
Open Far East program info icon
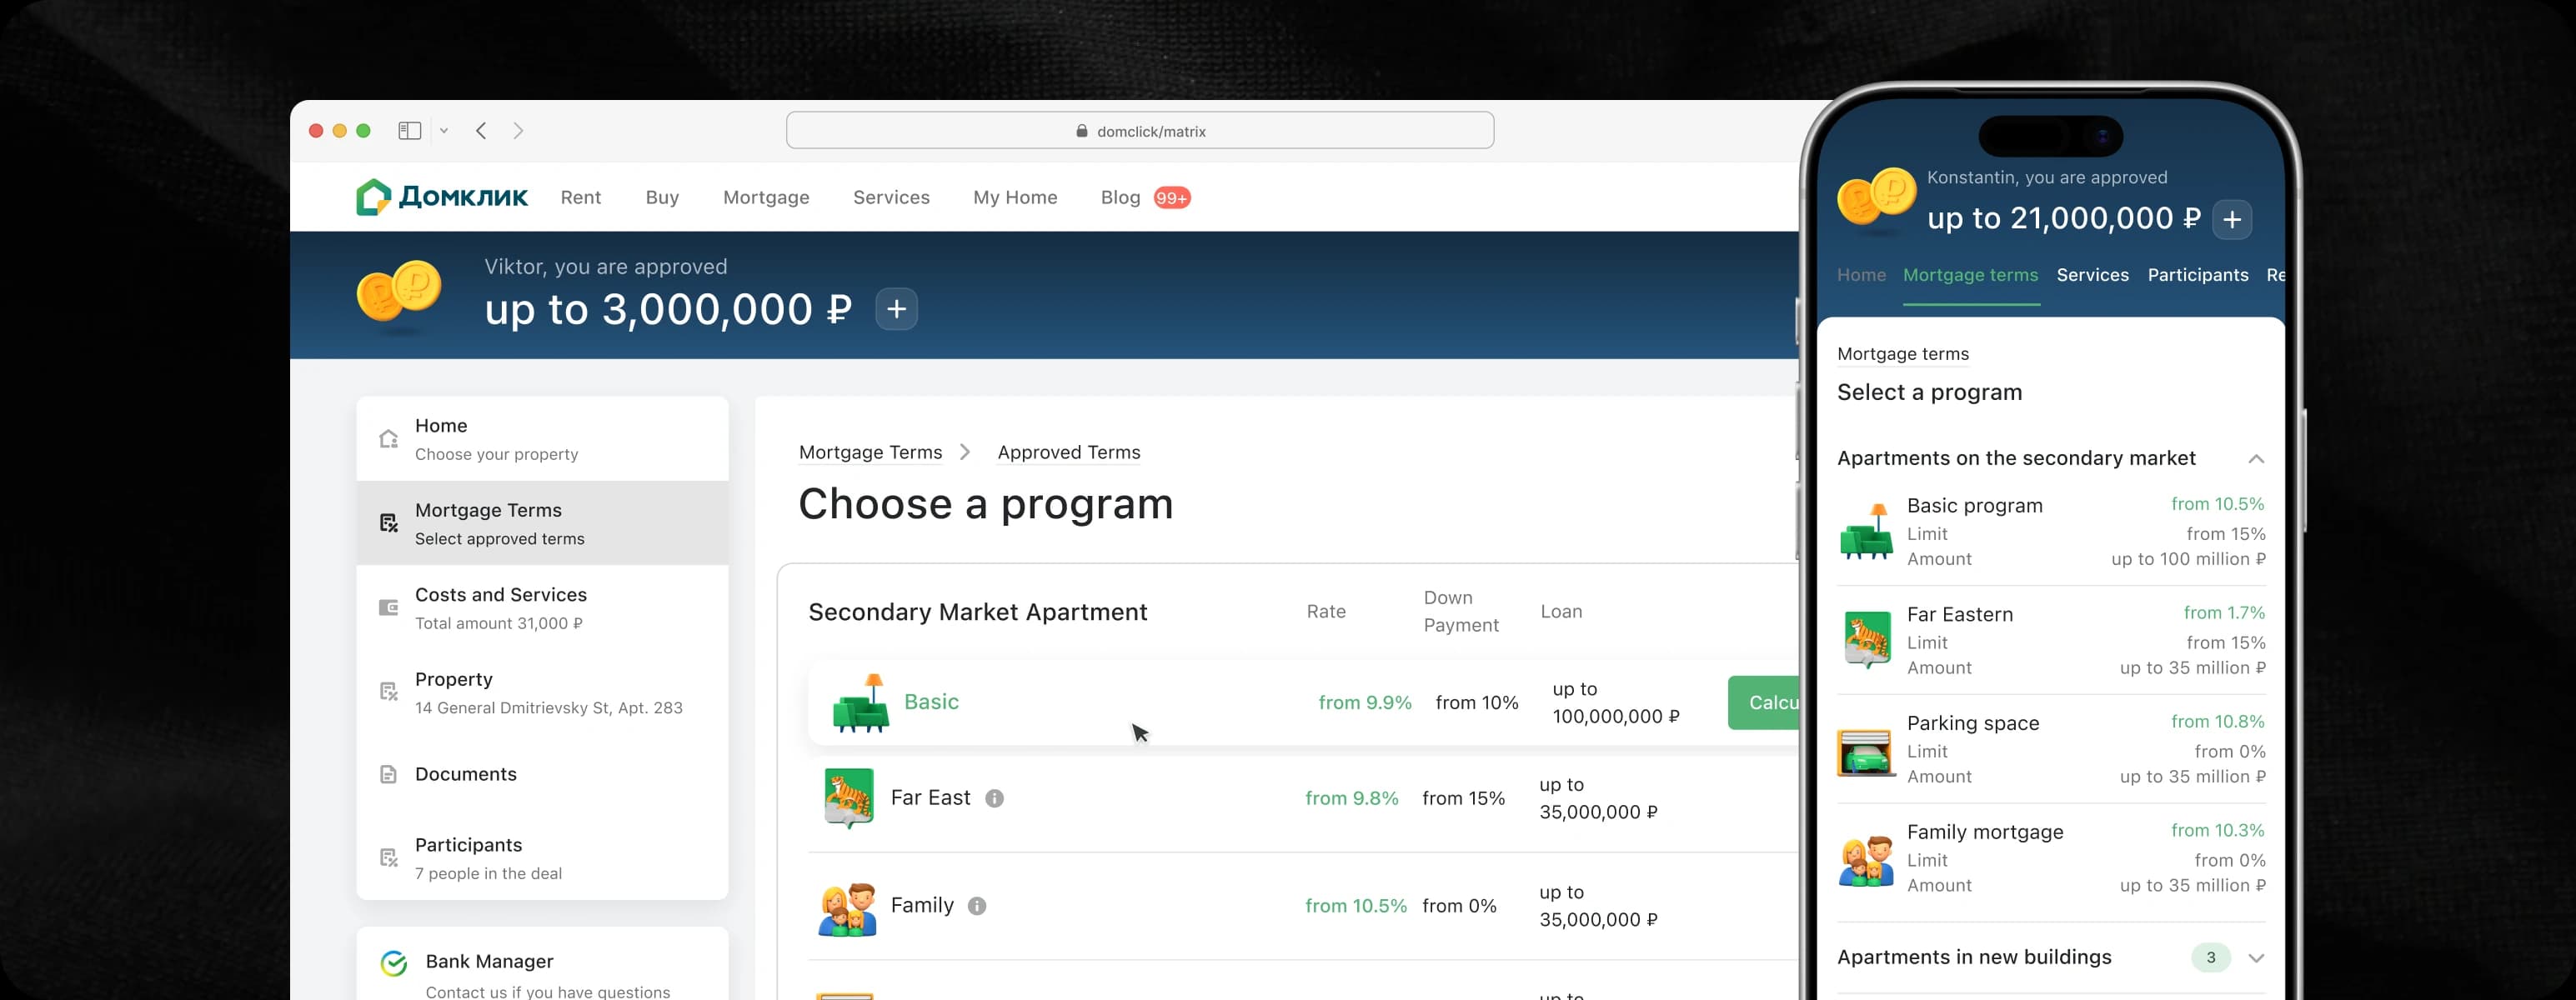tap(994, 798)
